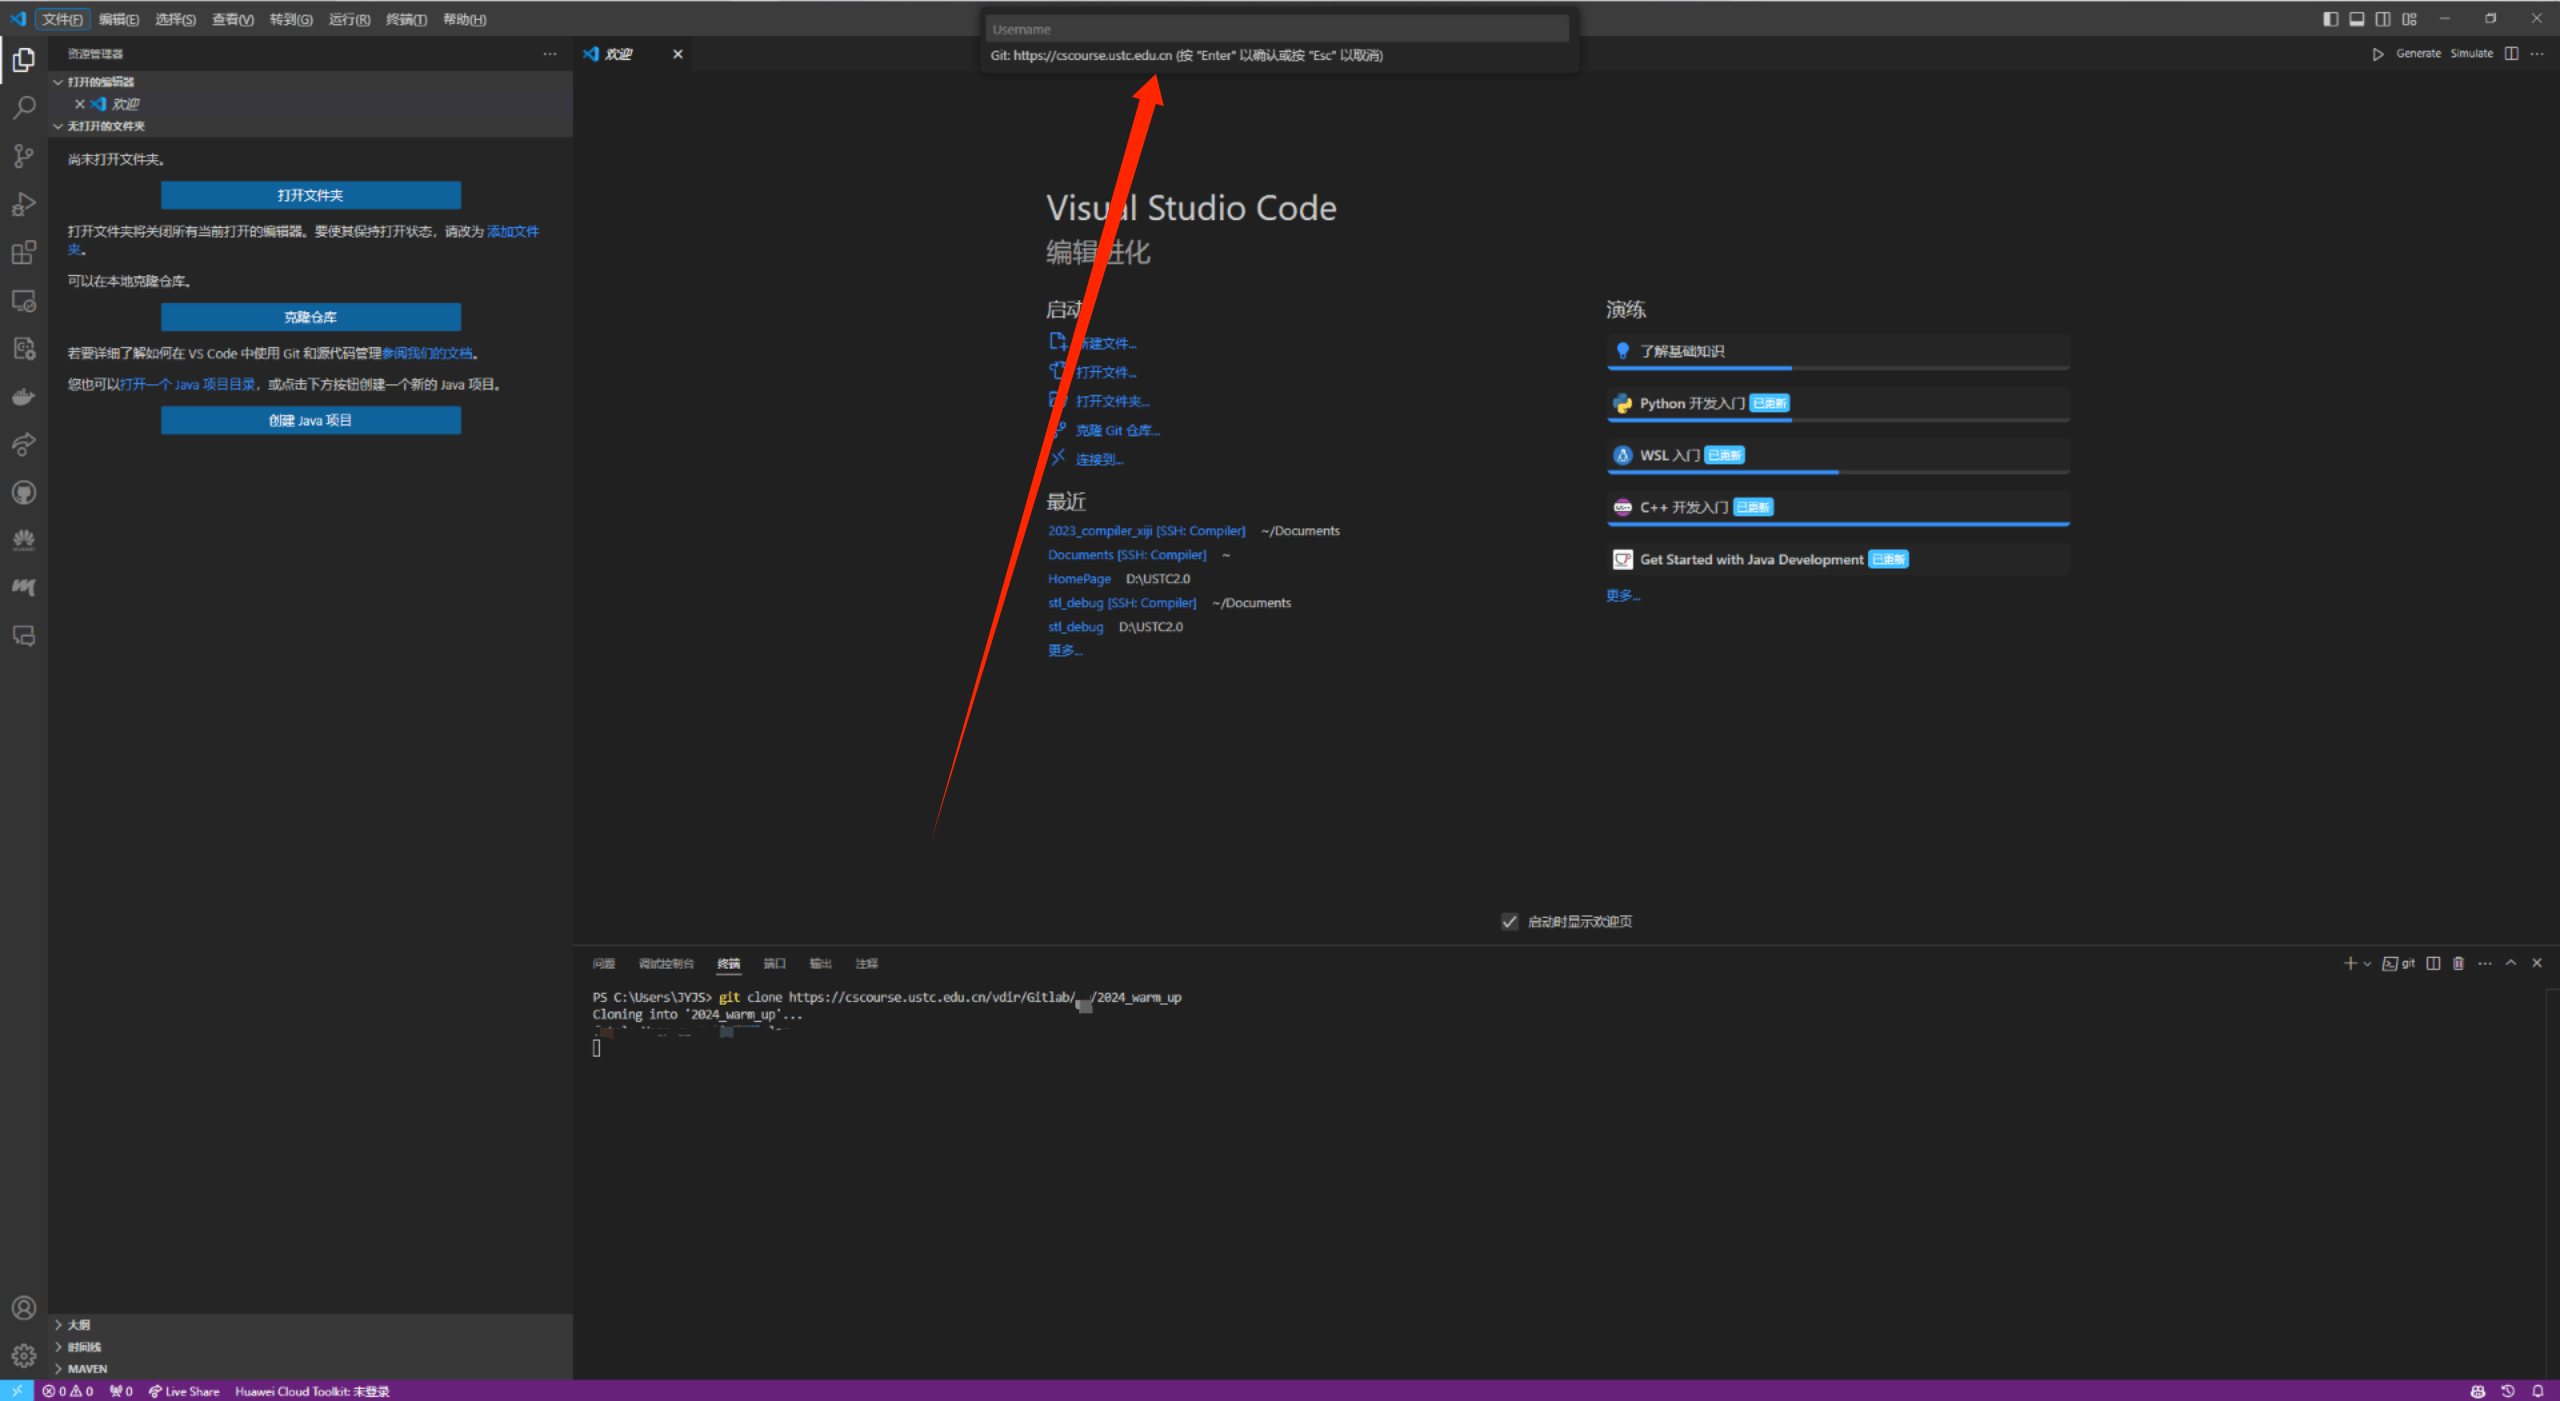This screenshot has width=2560, height=1401.
Task: Close the bottom terminal panel
Action: click(2537, 963)
